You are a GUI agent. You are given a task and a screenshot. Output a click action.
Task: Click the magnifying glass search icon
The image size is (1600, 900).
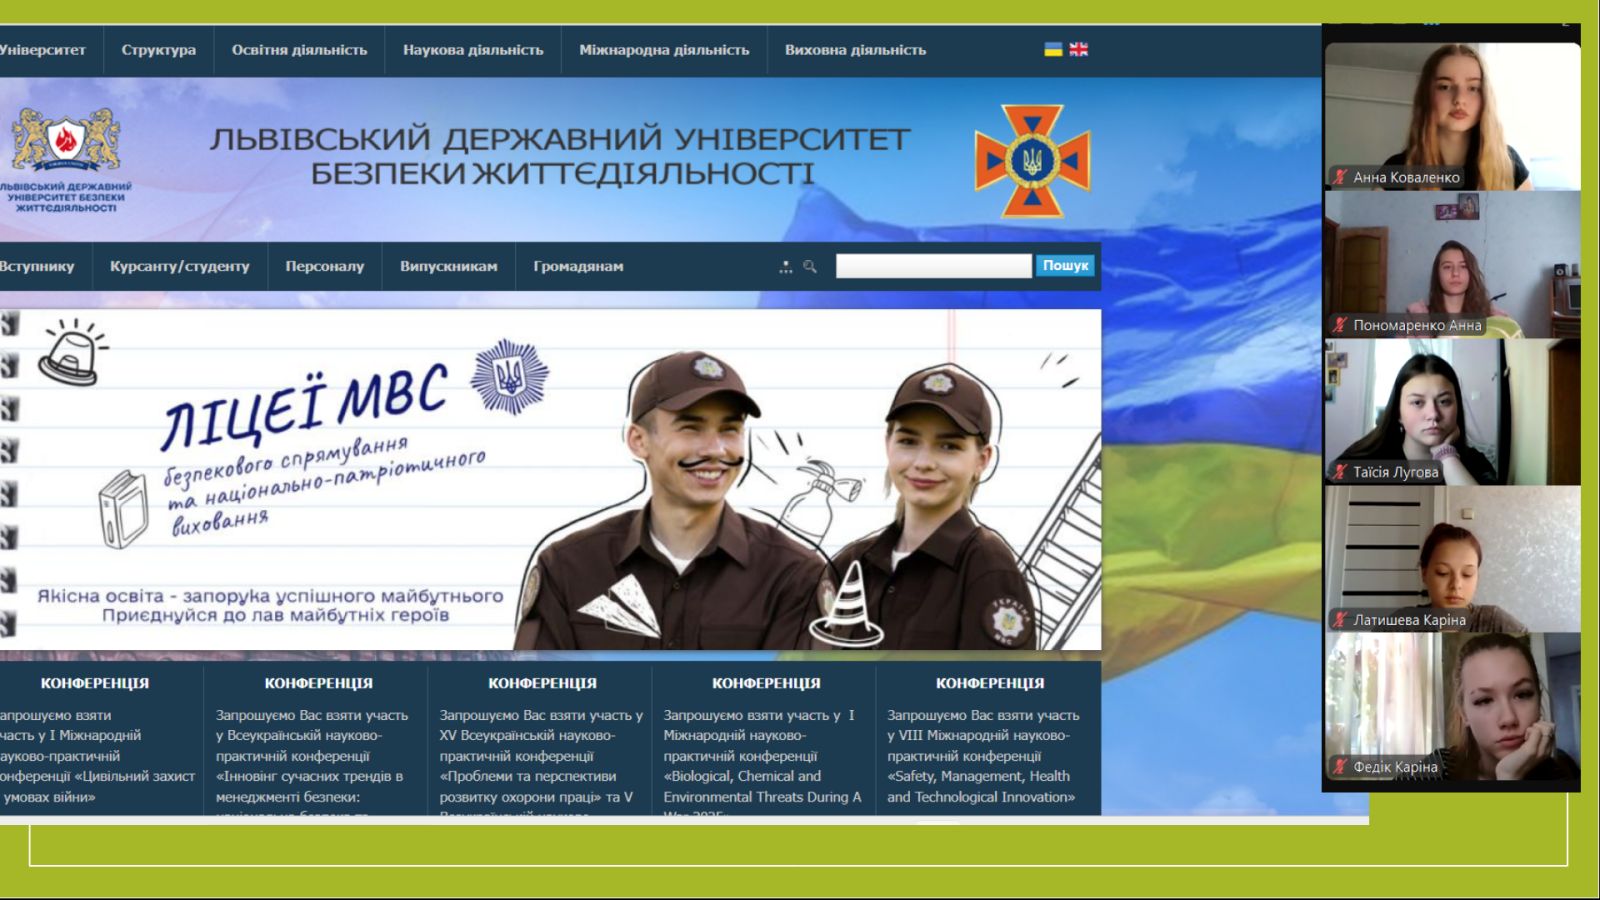810,267
